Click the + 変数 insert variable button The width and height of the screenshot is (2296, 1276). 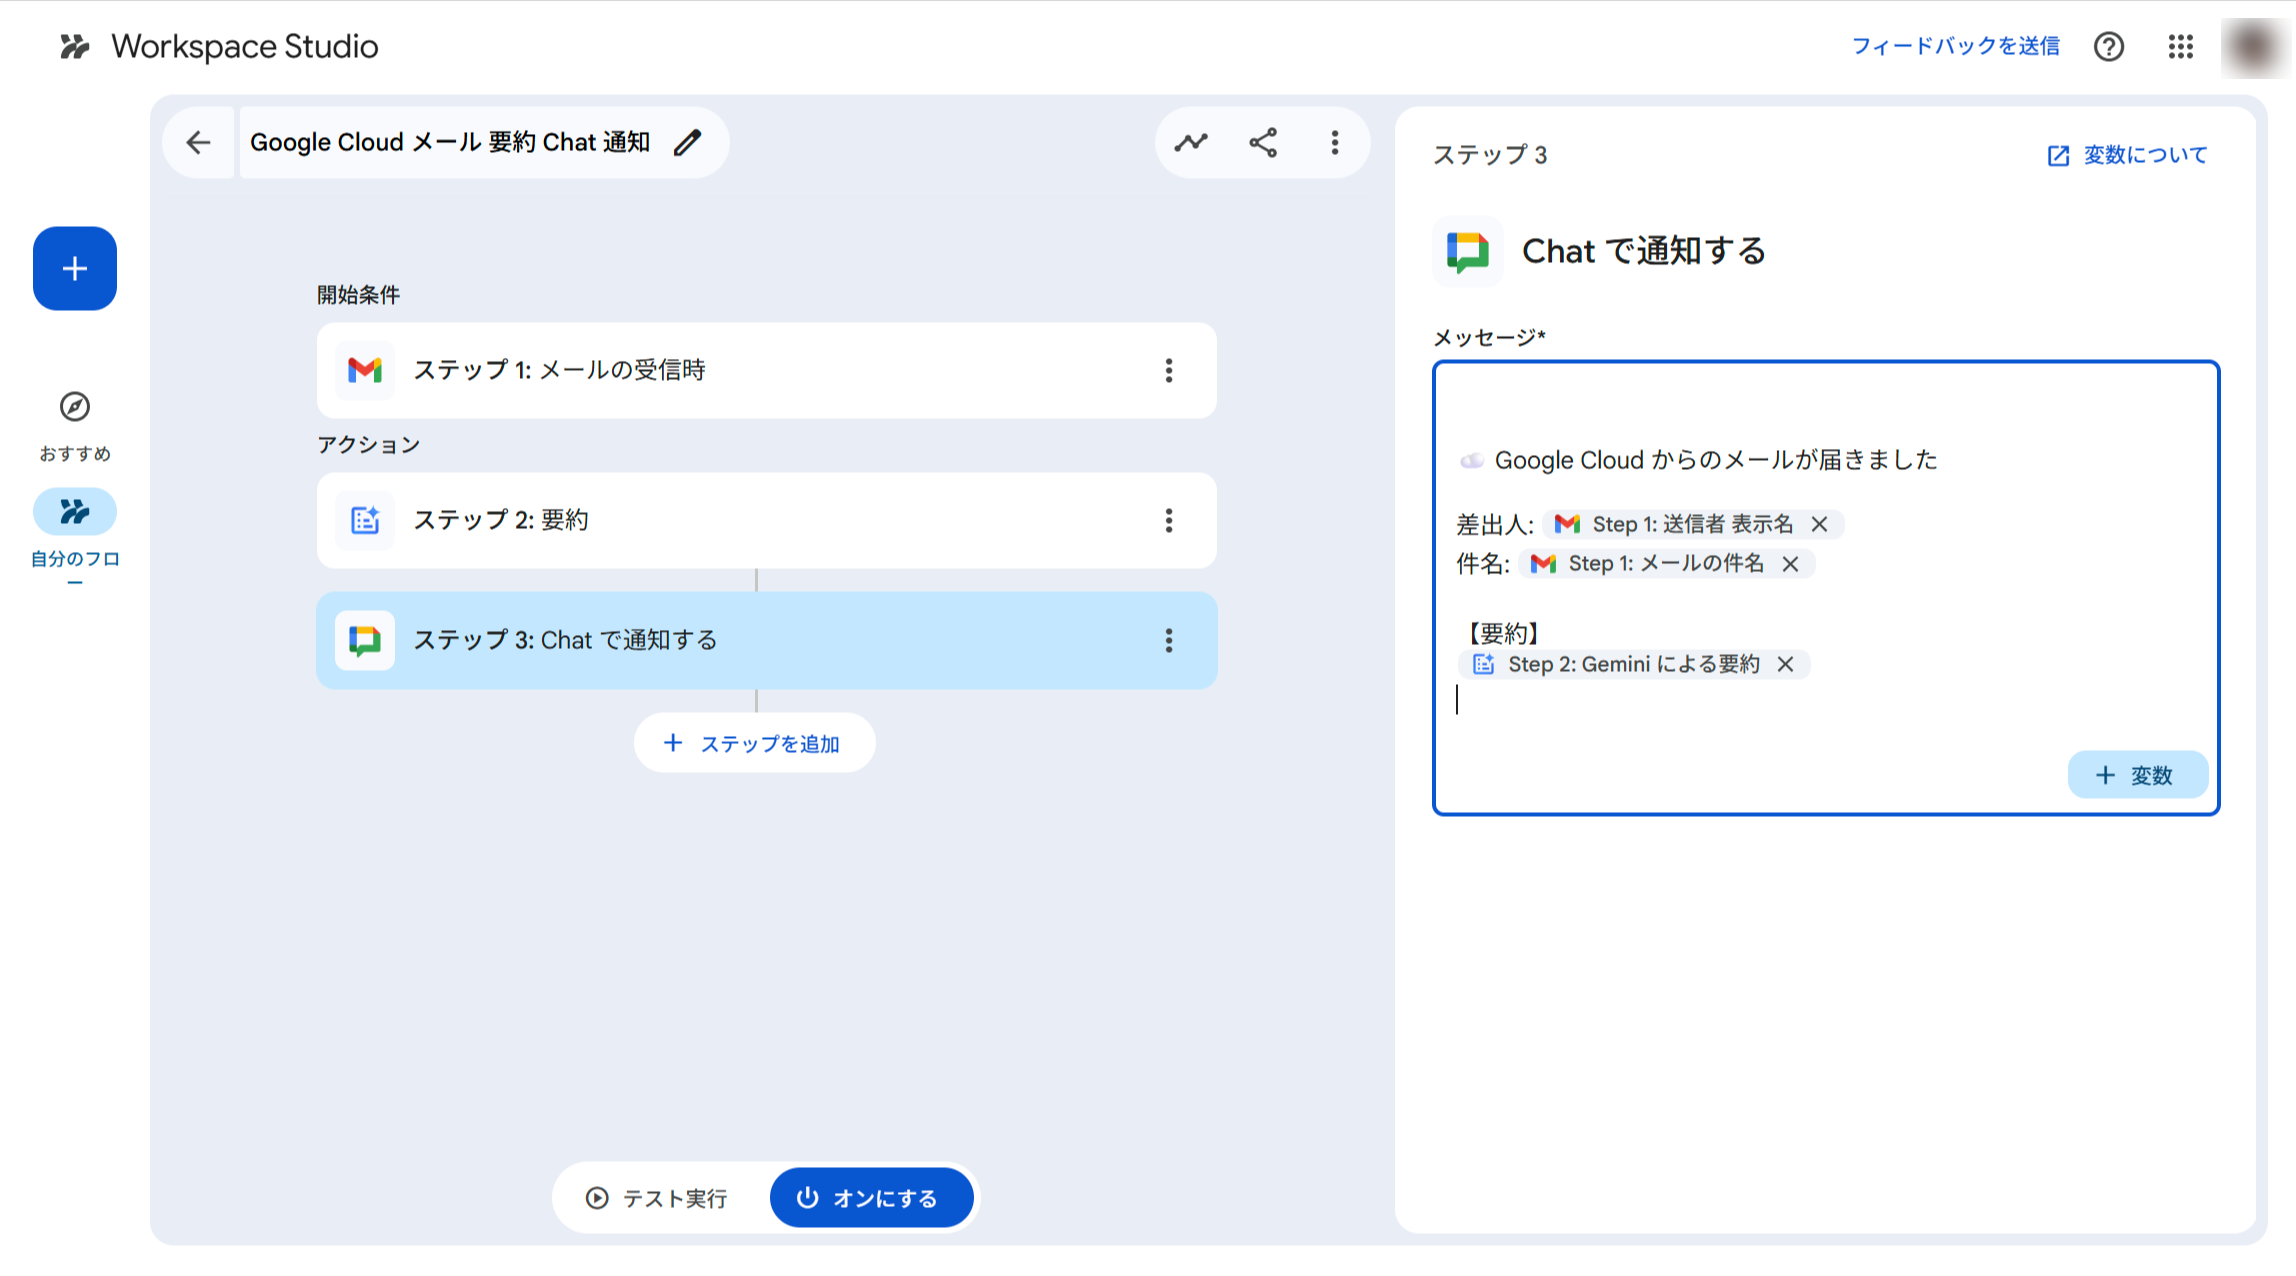[x=2137, y=775]
